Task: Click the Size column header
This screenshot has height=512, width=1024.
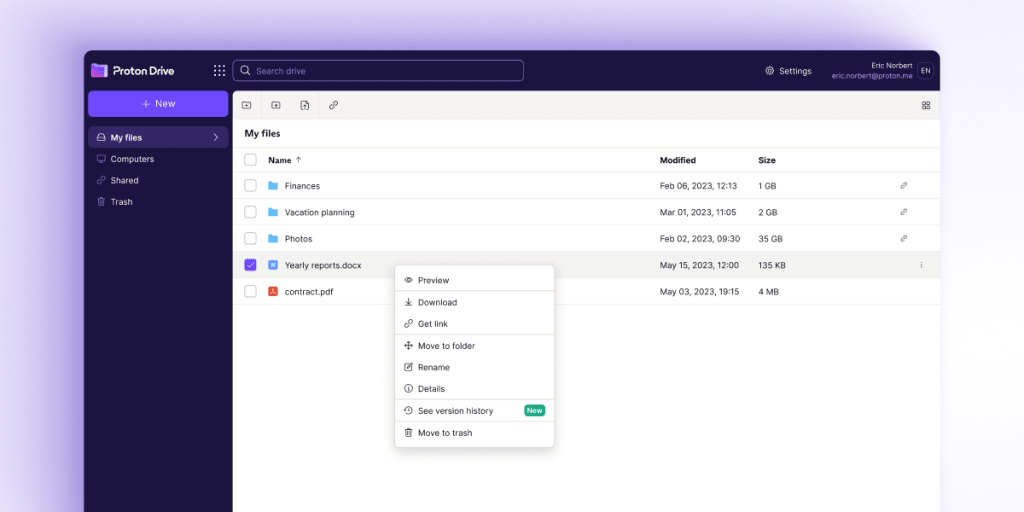Action: [767, 160]
